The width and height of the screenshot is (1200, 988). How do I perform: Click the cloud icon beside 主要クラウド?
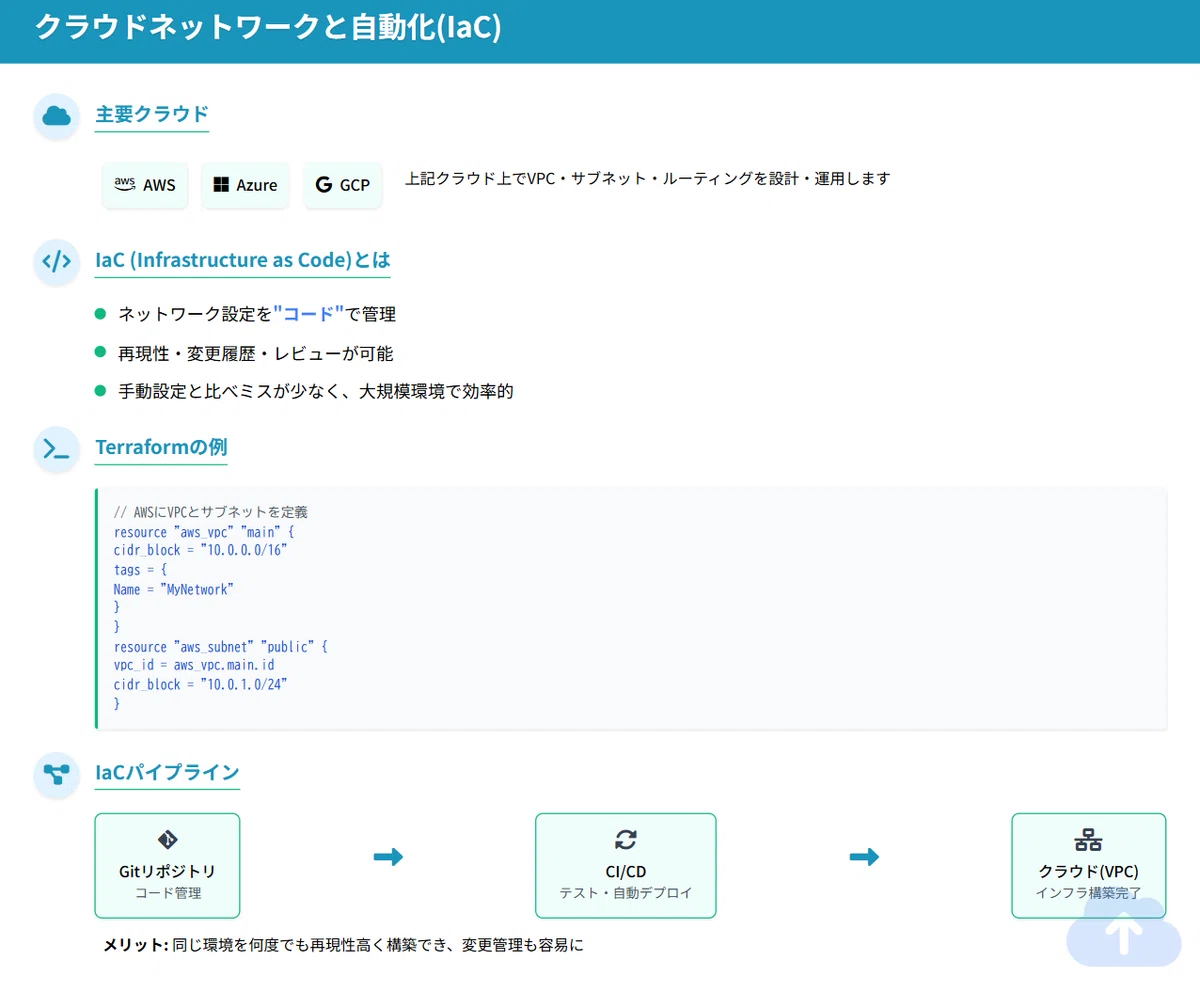click(x=57, y=116)
